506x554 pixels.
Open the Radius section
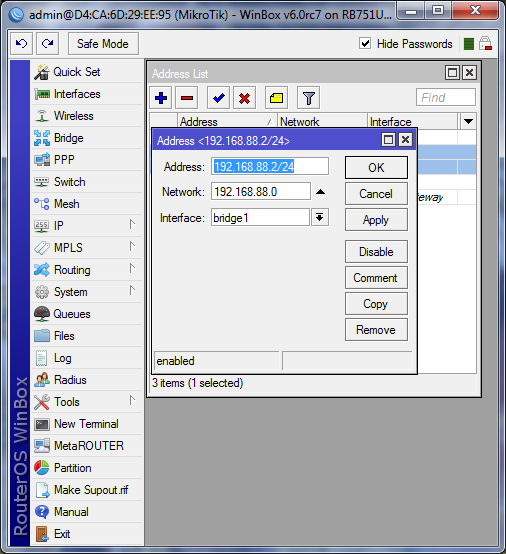click(87, 380)
